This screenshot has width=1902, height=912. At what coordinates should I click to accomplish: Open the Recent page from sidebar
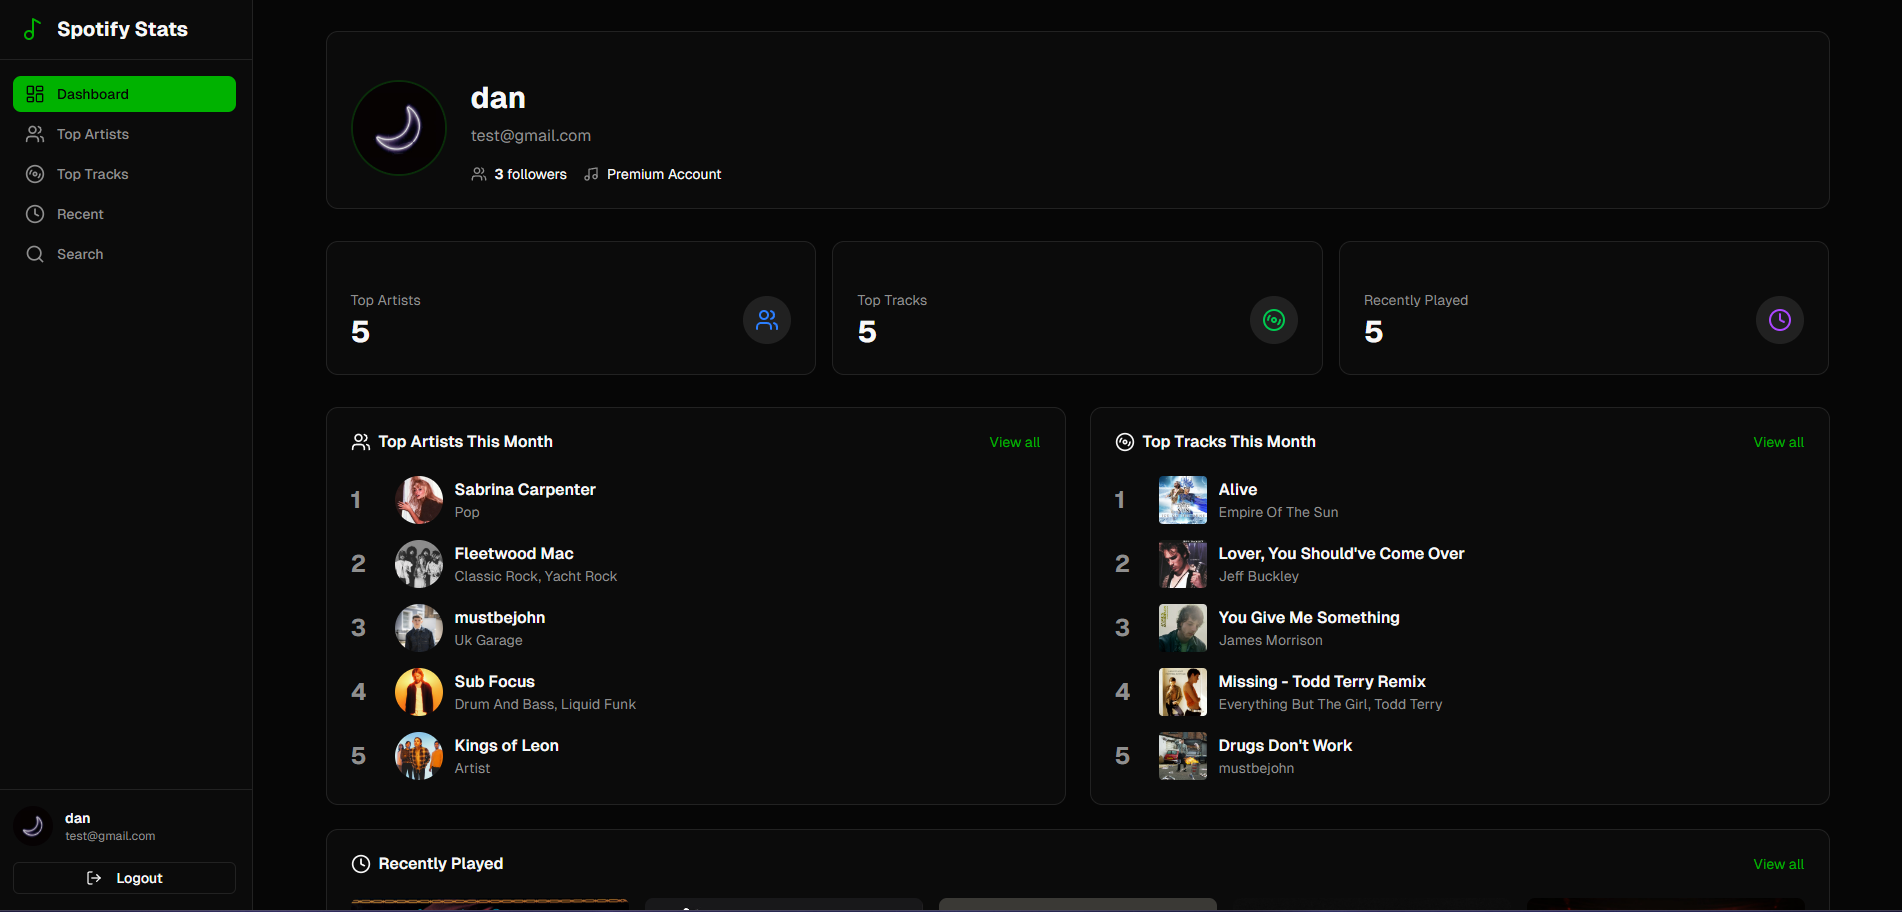pyautogui.click(x=80, y=214)
